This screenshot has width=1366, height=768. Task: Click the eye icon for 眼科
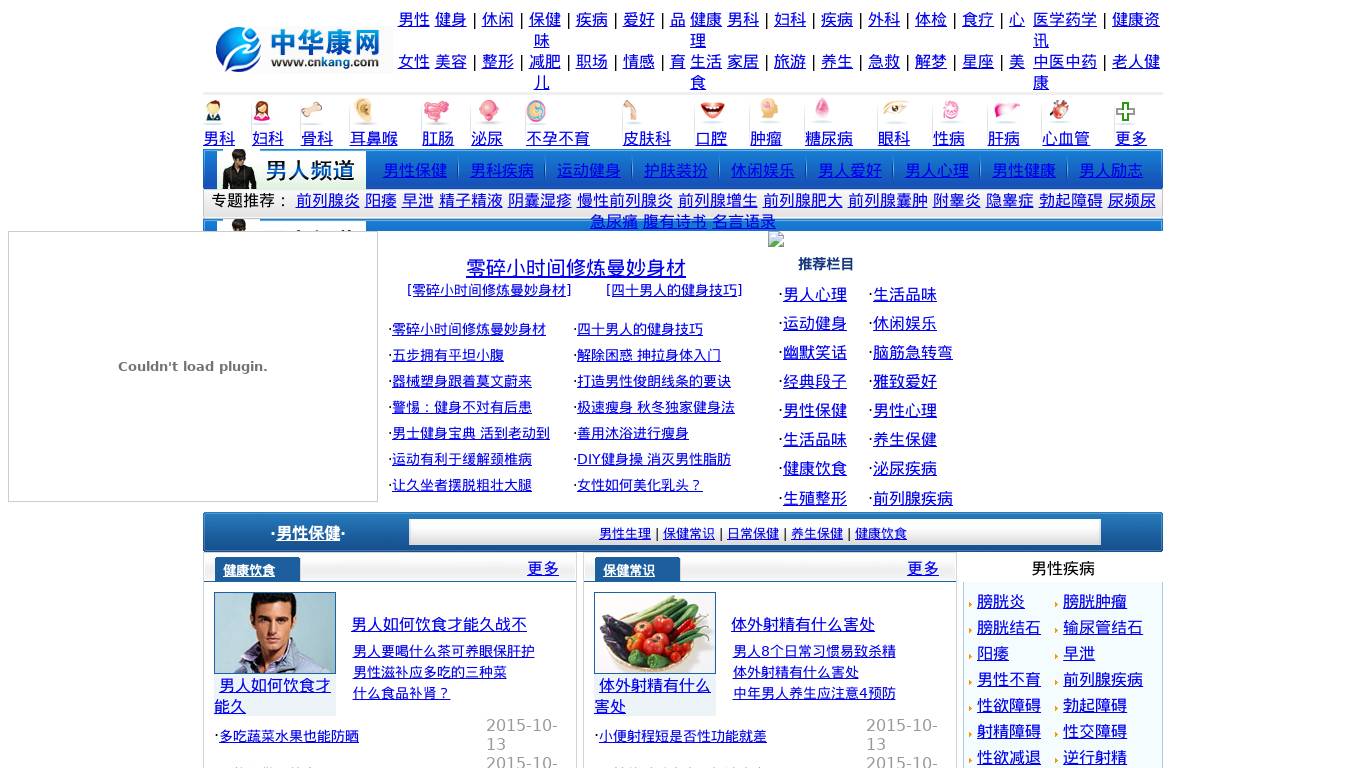click(x=893, y=110)
